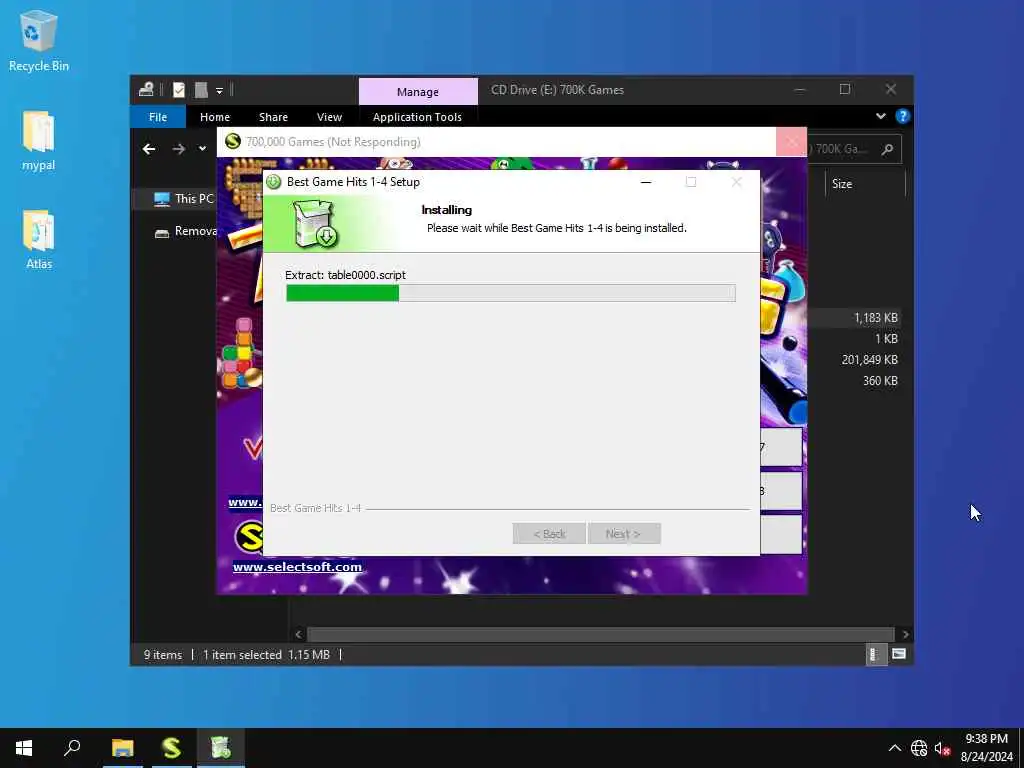Click Explorer New Folder quick access icon
1024x768 pixels.
(201, 90)
